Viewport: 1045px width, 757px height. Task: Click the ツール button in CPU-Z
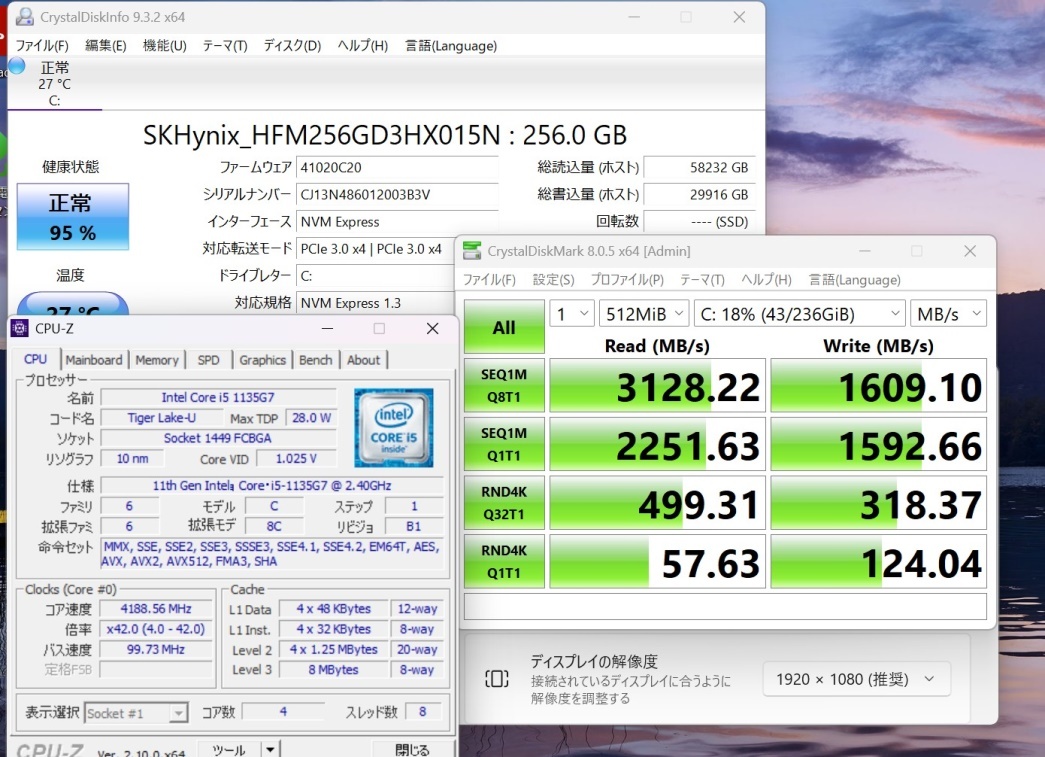[x=229, y=749]
